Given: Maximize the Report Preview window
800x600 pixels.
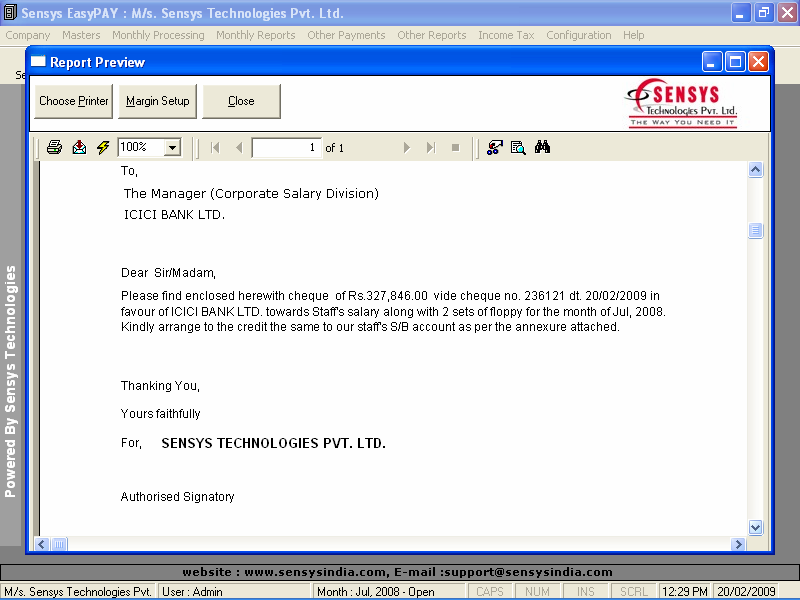Looking at the screenshot, I should (x=735, y=62).
